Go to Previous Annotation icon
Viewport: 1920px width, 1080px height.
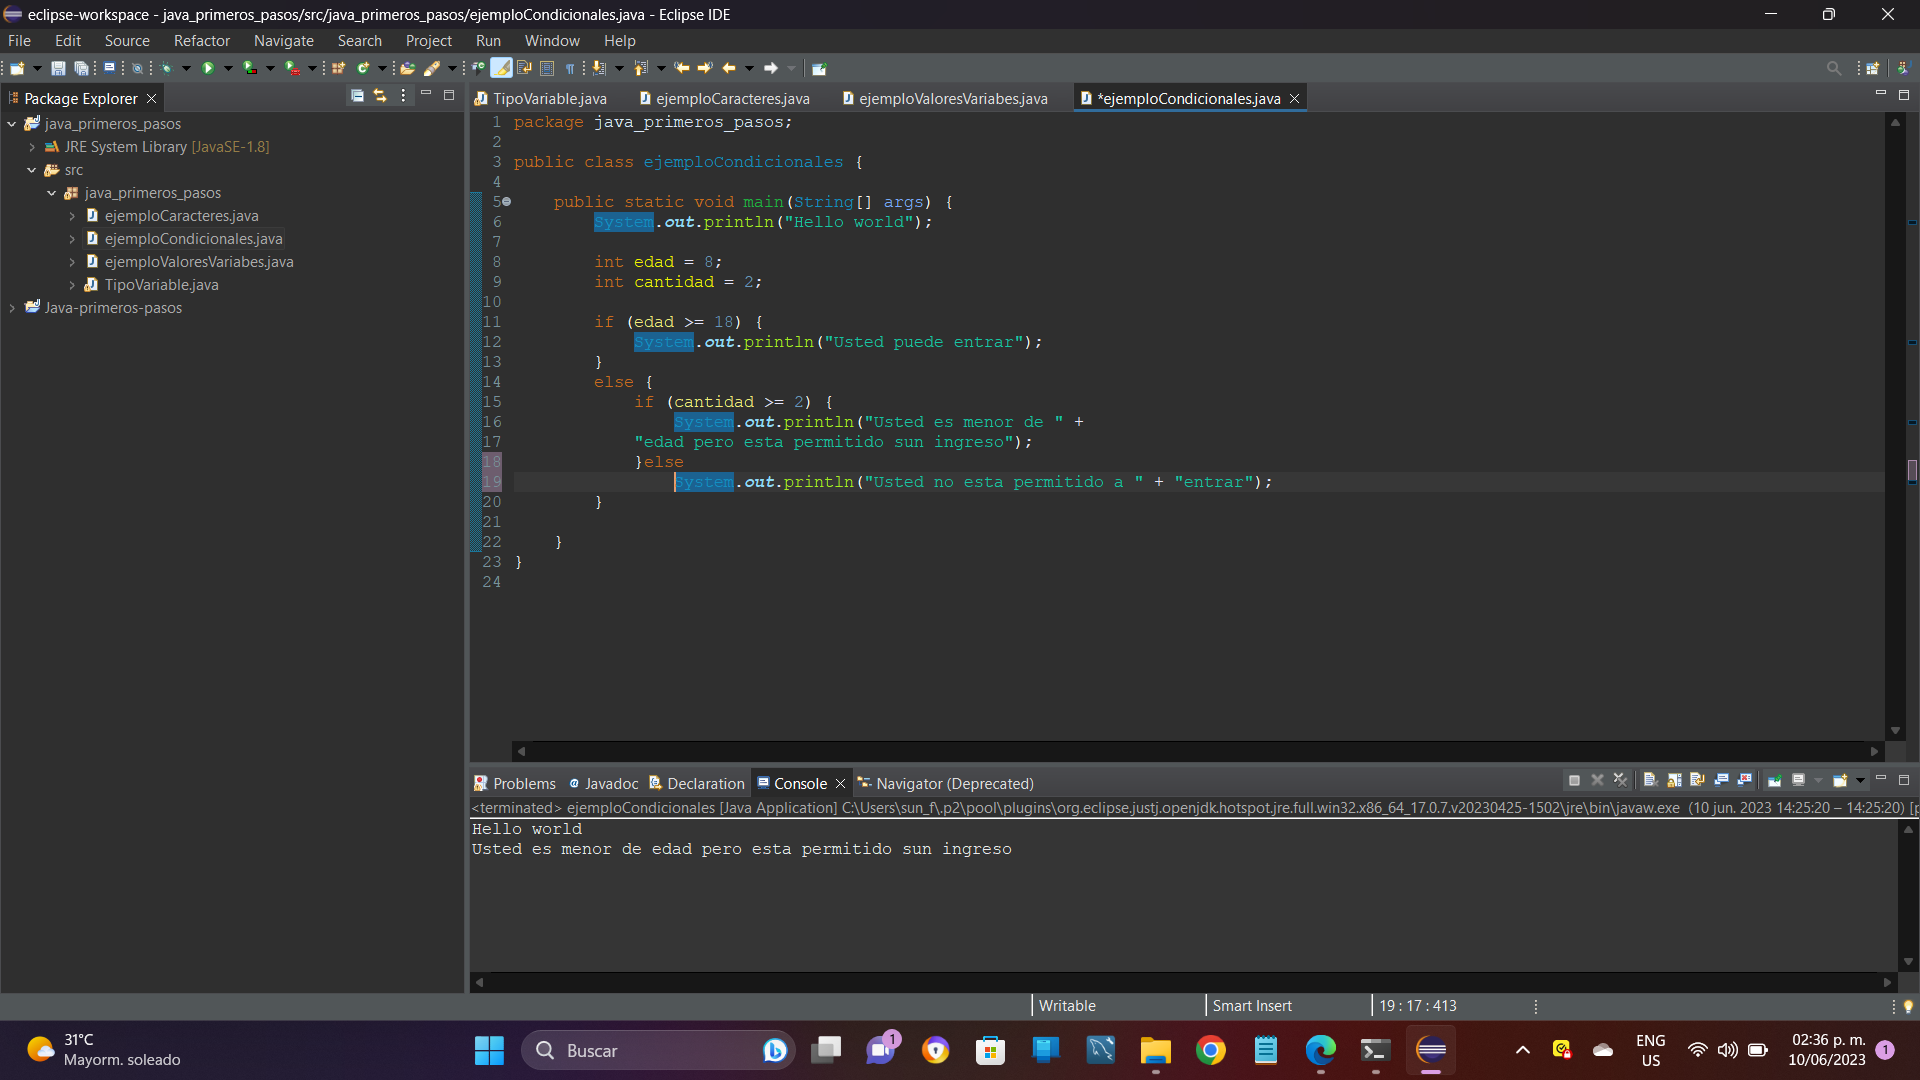pyautogui.click(x=641, y=68)
